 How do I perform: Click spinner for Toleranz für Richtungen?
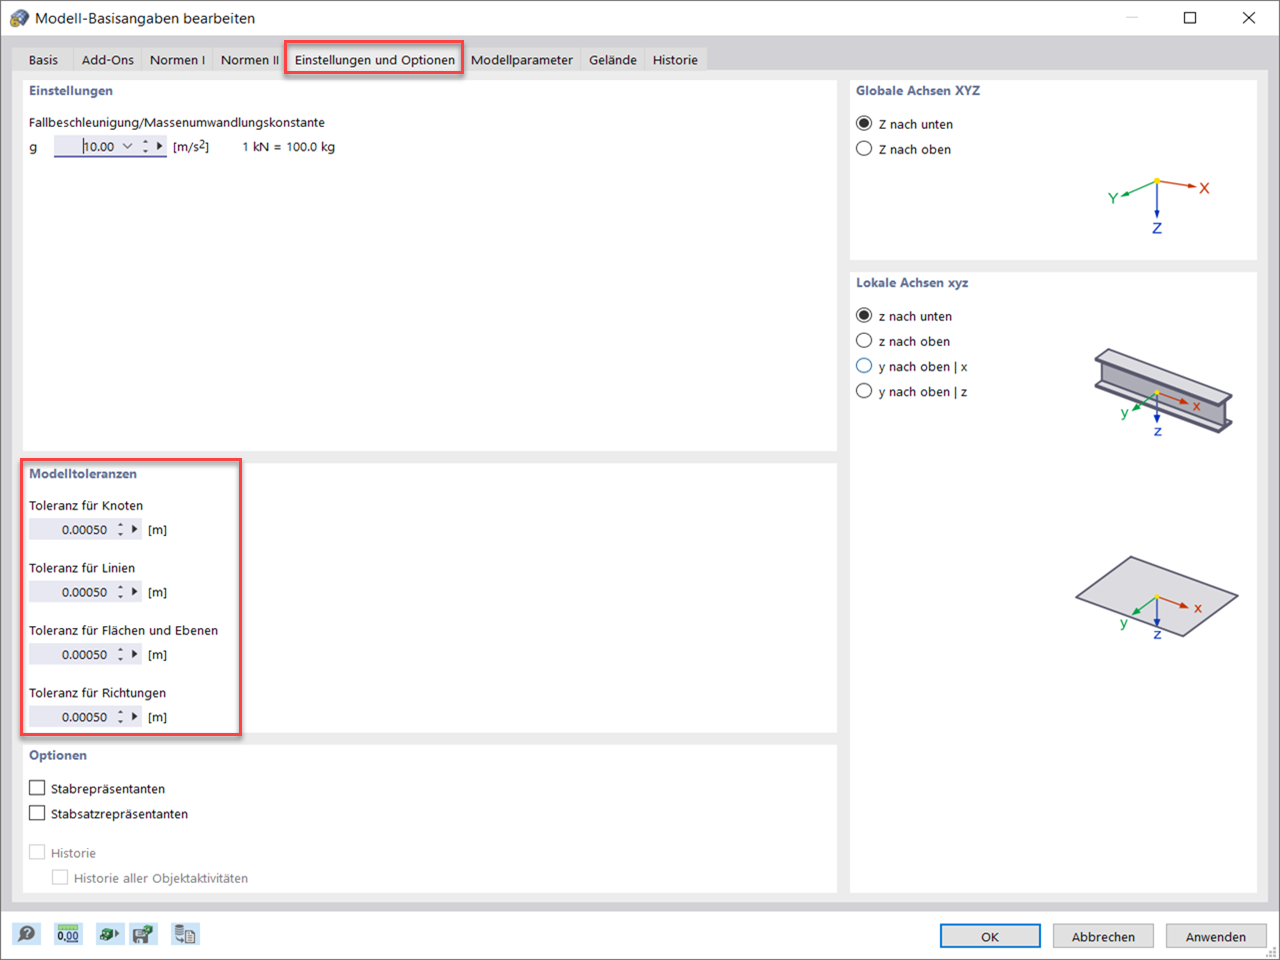click(x=121, y=717)
